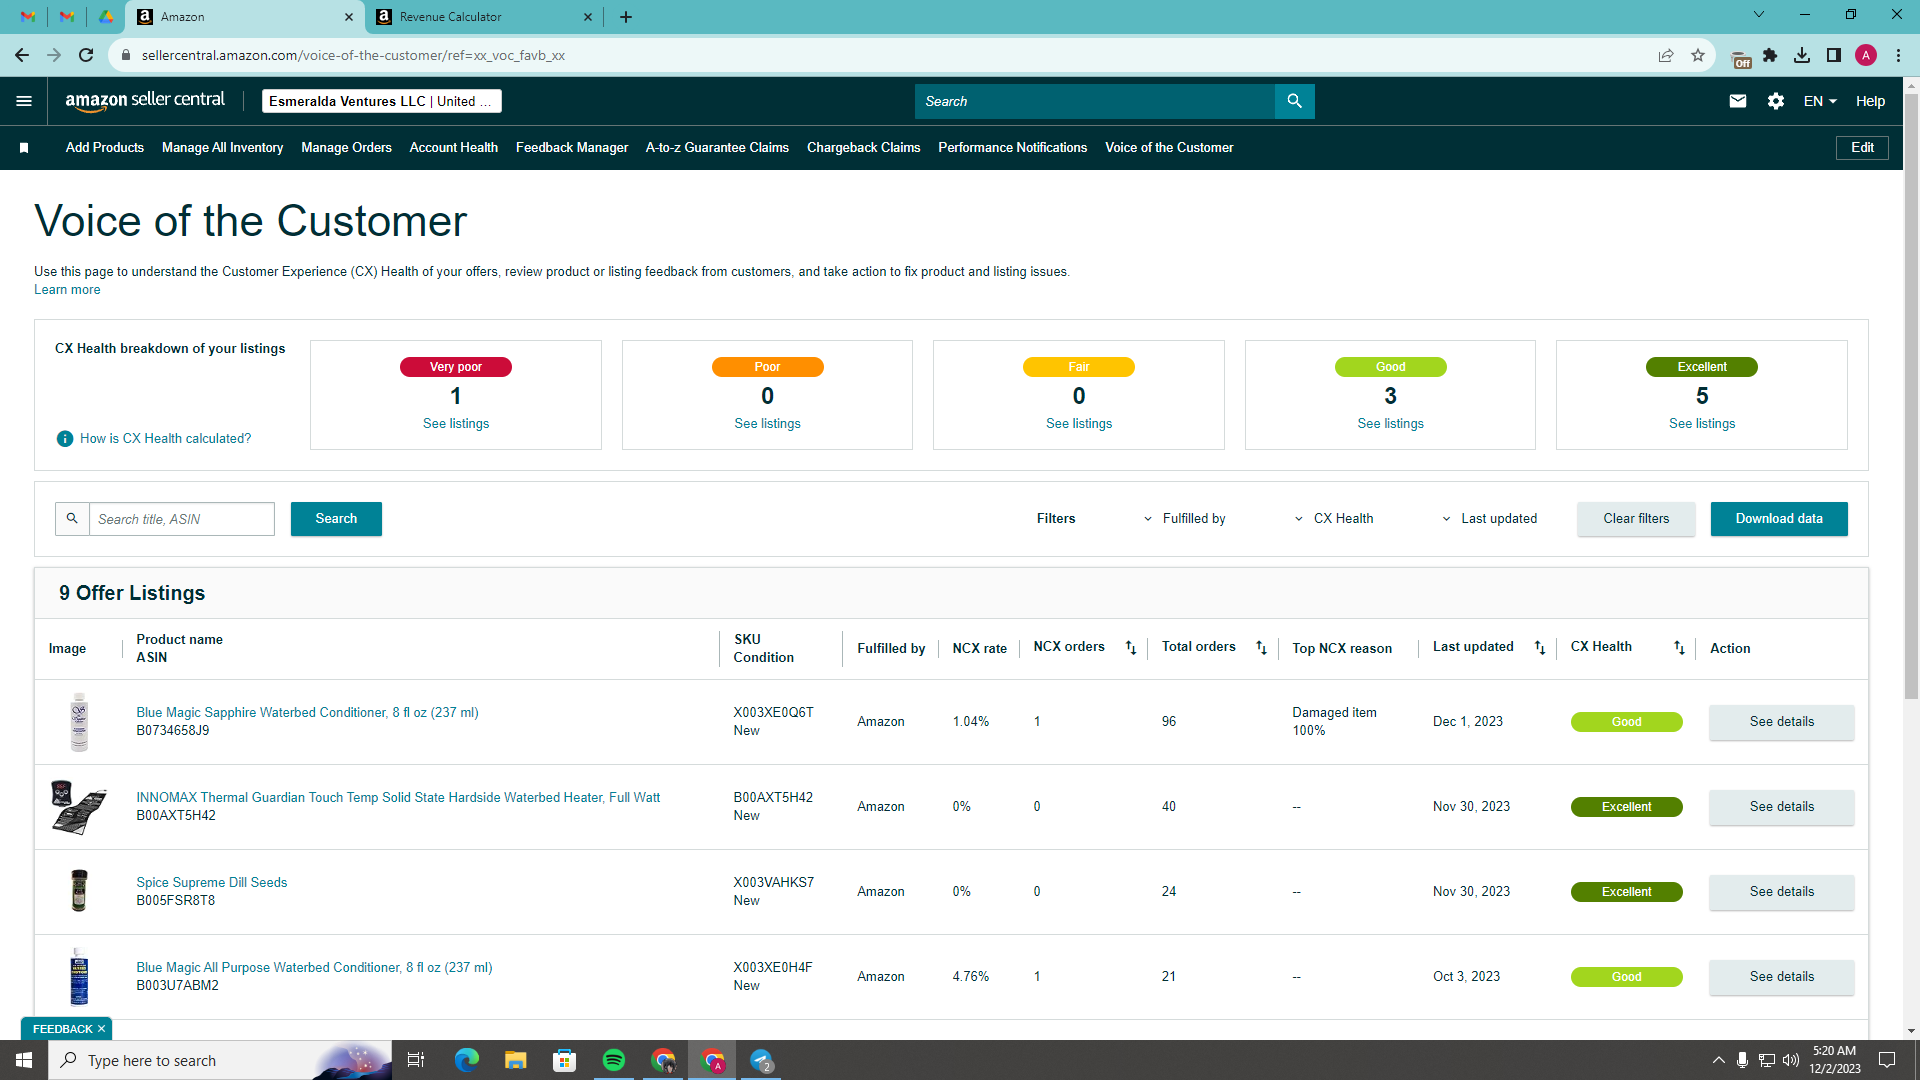This screenshot has width=1920, height=1080.
Task: Open Chrome profile avatar A
Action: pos(1865,55)
